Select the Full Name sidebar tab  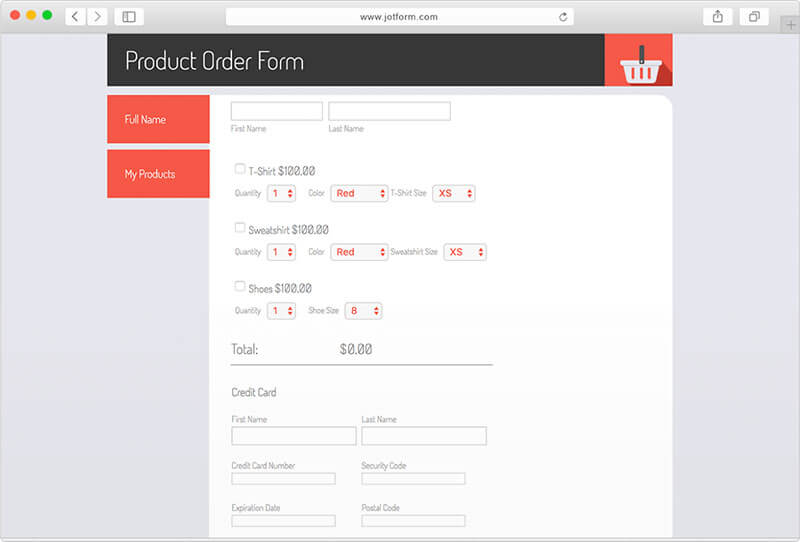[158, 120]
